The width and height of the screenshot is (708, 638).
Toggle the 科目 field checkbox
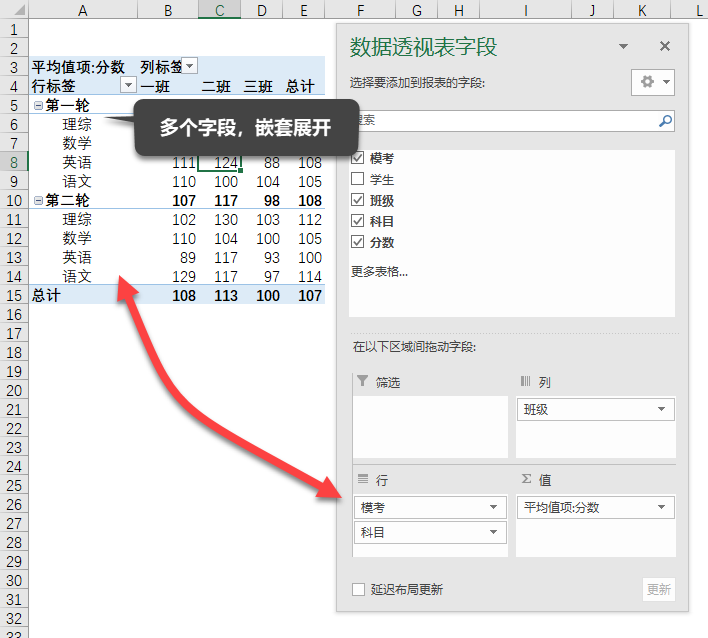click(358, 222)
